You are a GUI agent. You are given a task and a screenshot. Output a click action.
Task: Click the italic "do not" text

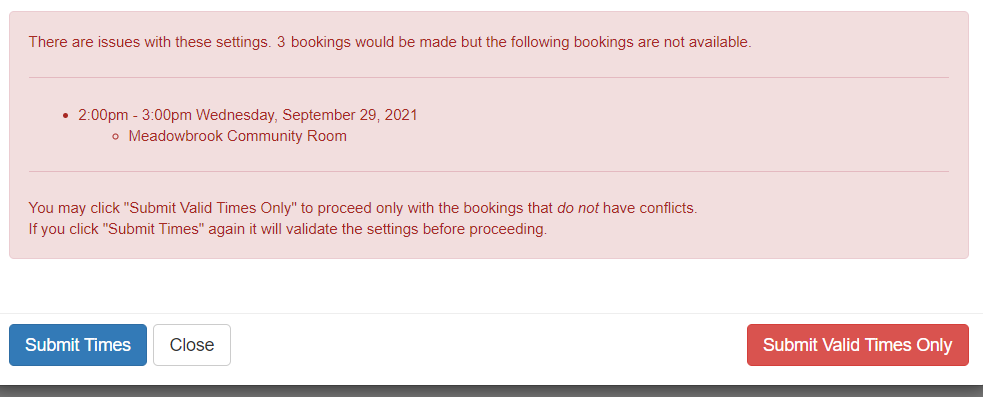point(578,208)
